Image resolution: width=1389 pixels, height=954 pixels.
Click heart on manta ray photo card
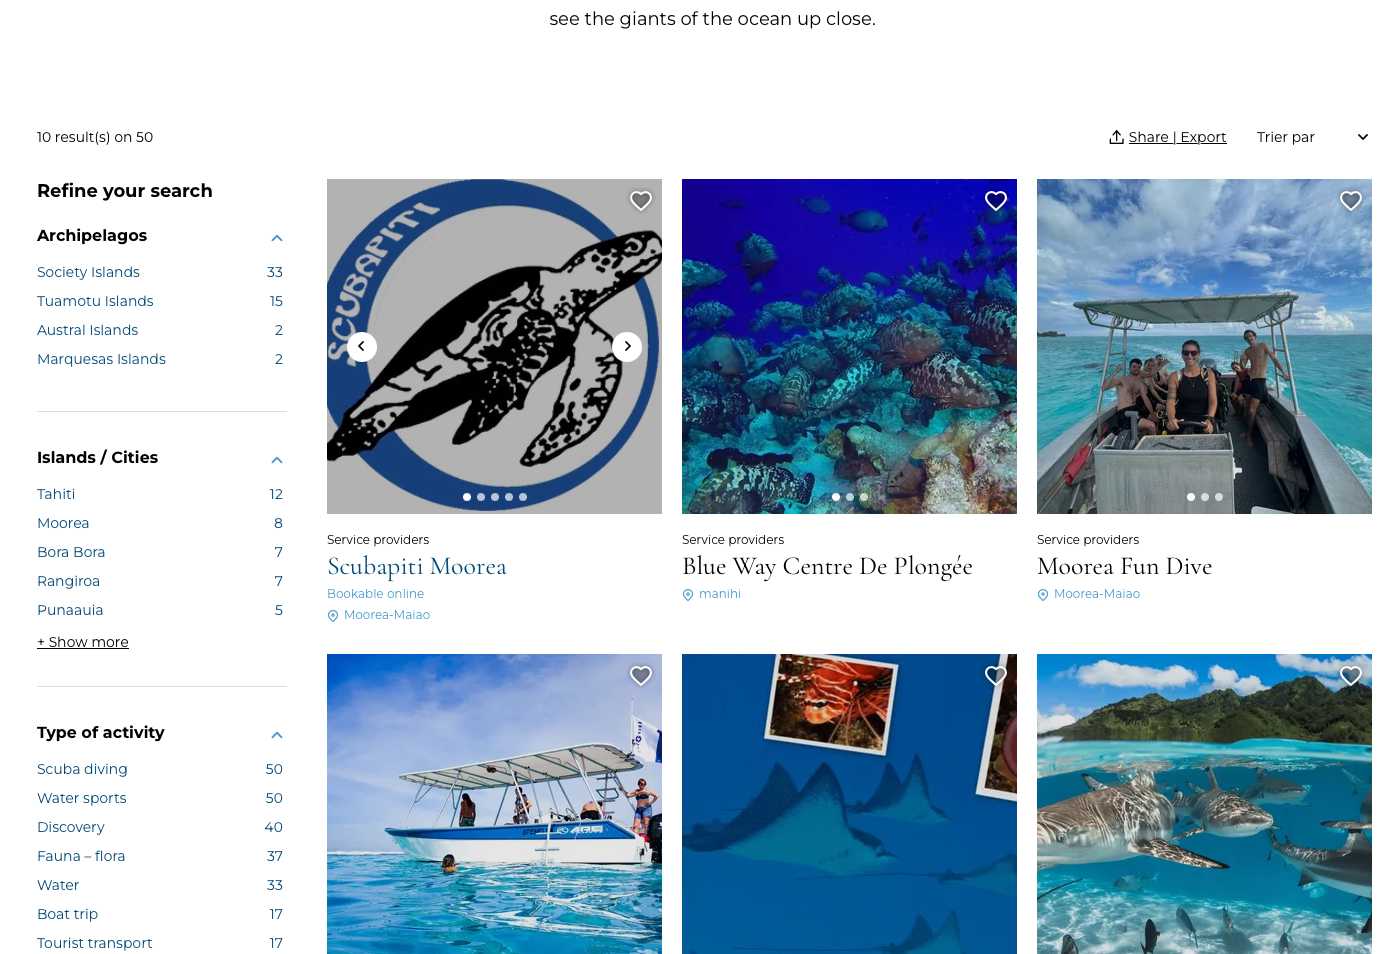(x=996, y=676)
